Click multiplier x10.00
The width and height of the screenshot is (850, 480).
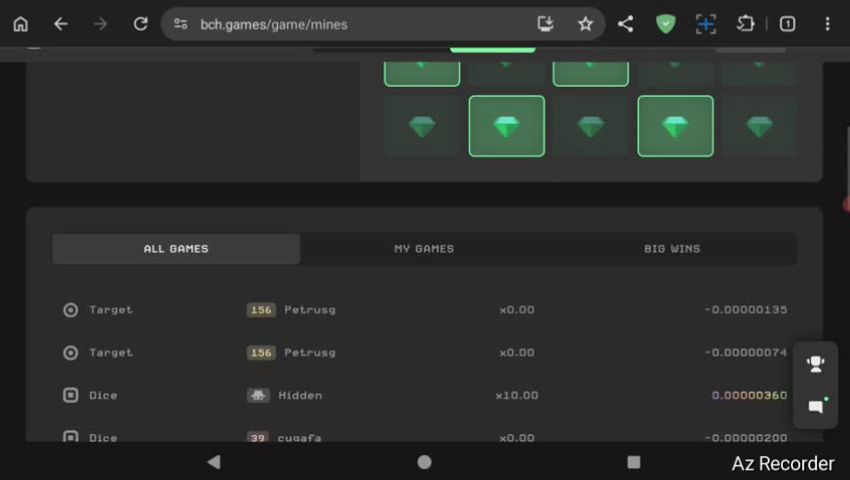(x=517, y=395)
